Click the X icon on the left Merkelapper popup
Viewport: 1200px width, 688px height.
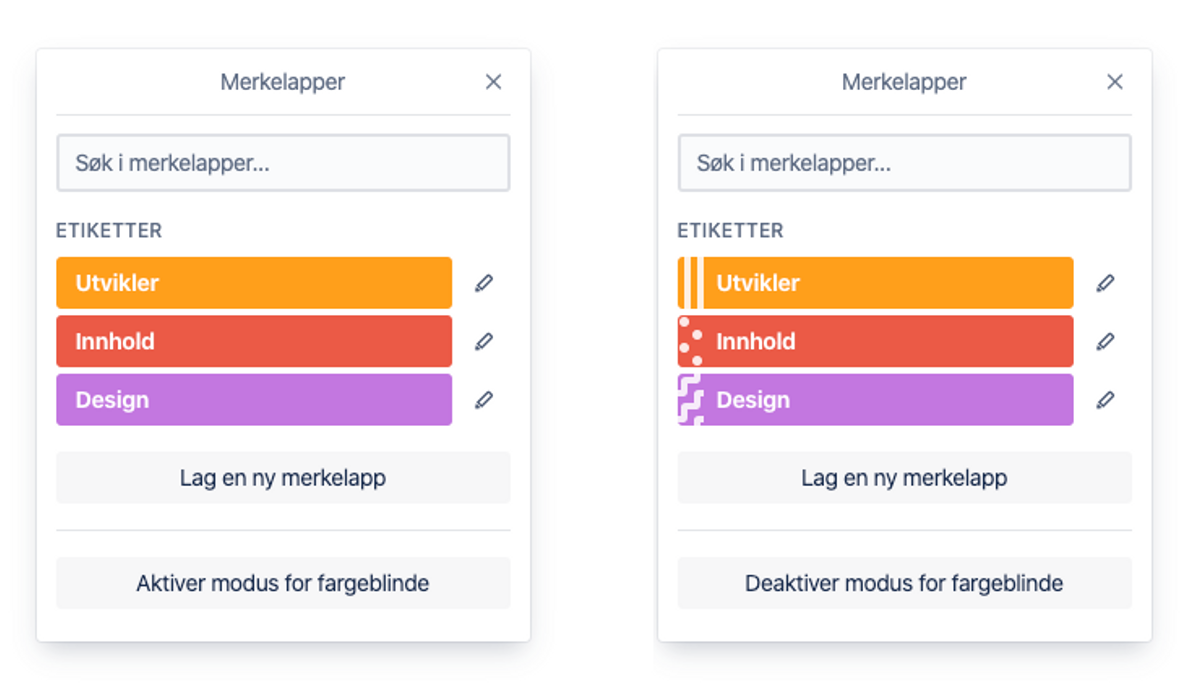[493, 82]
